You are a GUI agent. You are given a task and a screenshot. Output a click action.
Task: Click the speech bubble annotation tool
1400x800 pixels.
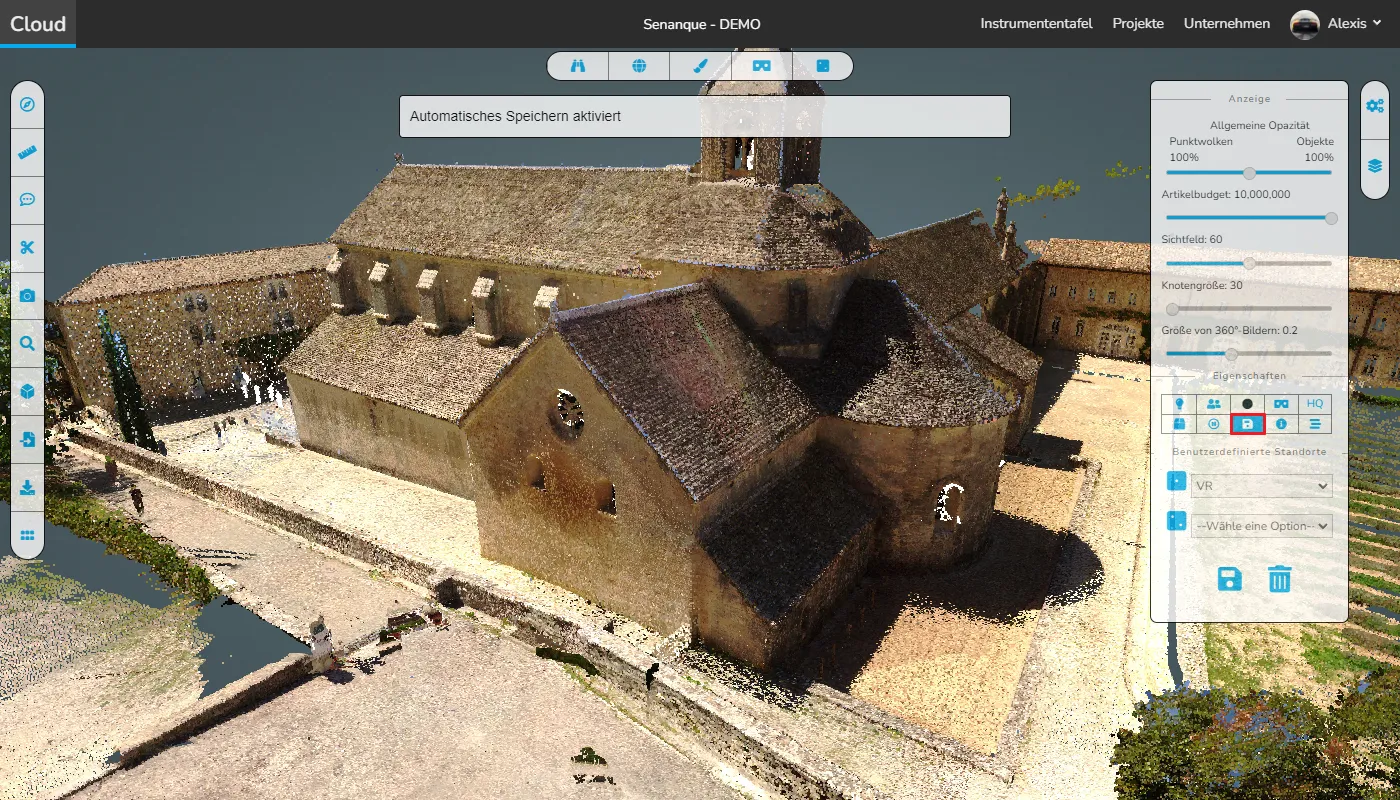[27, 200]
